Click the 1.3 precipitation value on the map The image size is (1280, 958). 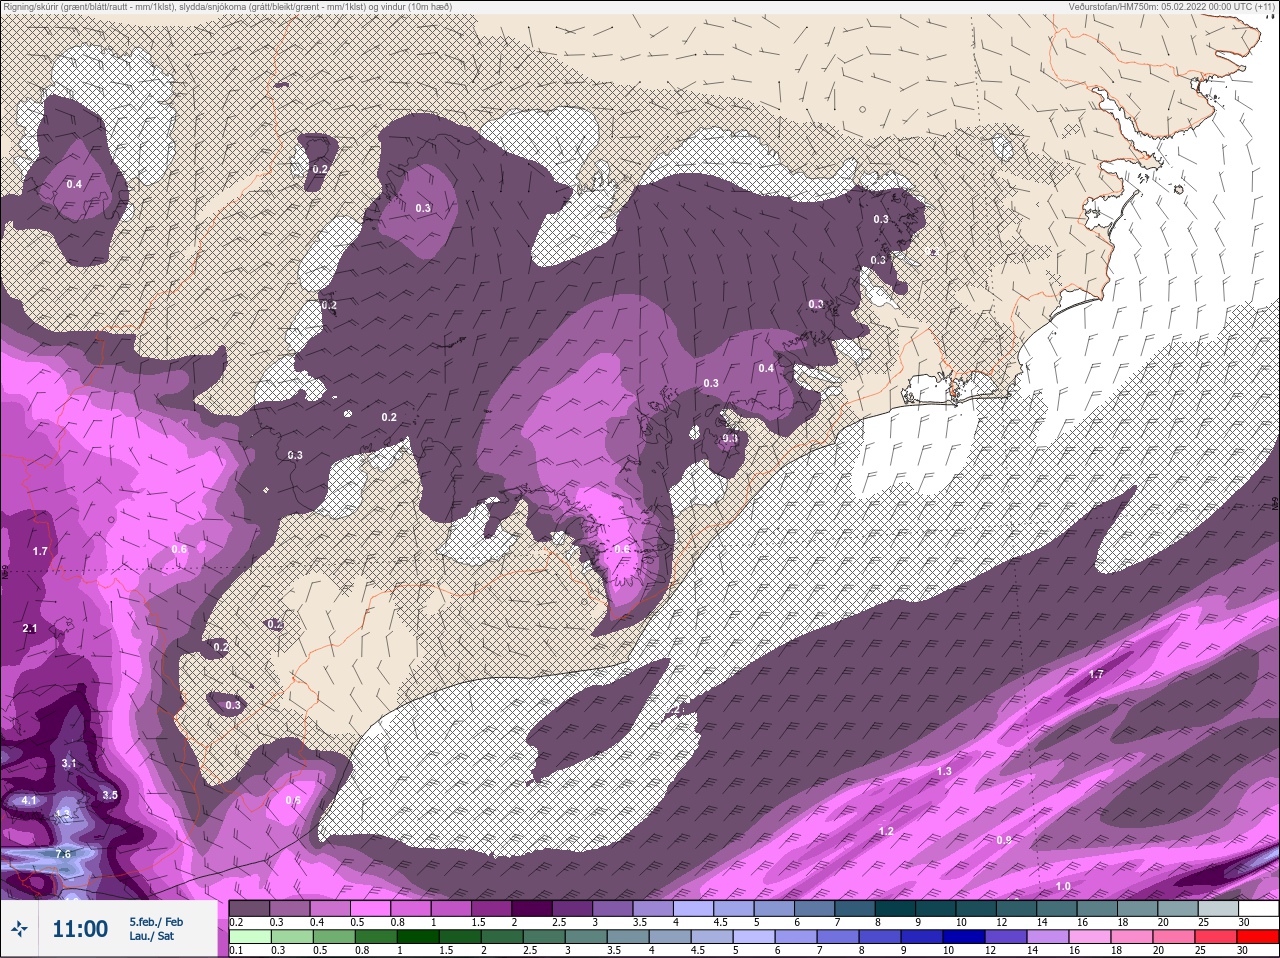click(944, 771)
